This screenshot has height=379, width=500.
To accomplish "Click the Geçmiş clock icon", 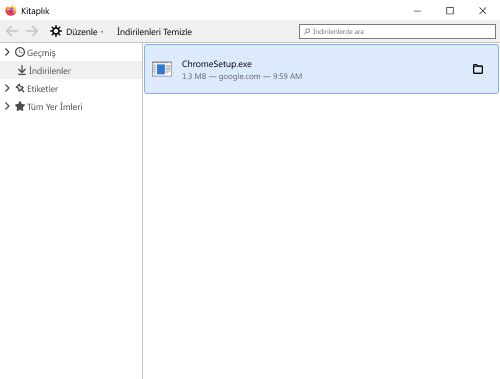I will click(20, 52).
